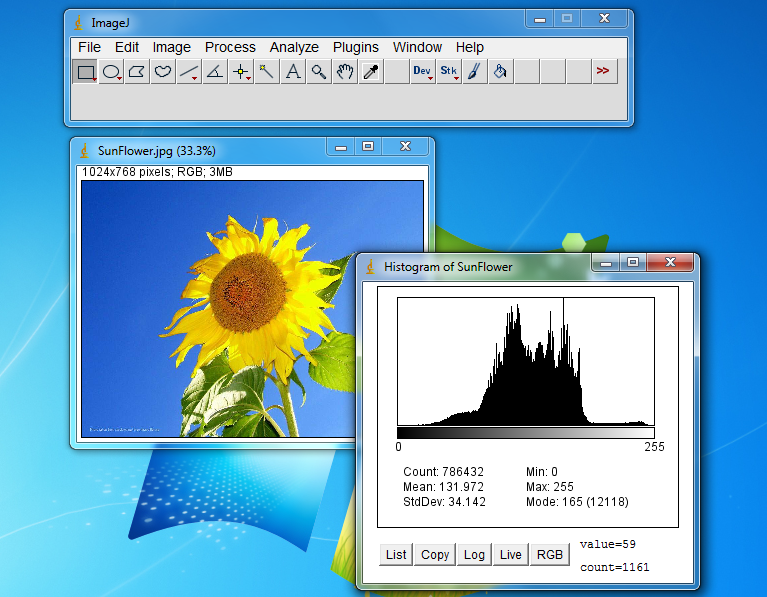Minimize the ImageJ main window
The image size is (767, 597).
tap(540, 19)
